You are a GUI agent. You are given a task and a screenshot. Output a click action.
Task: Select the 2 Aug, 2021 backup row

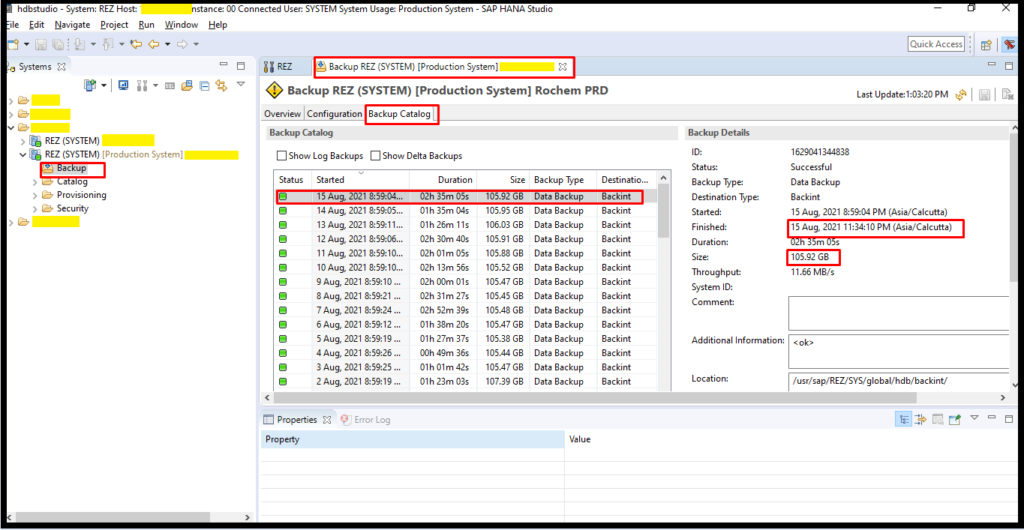click(466, 381)
